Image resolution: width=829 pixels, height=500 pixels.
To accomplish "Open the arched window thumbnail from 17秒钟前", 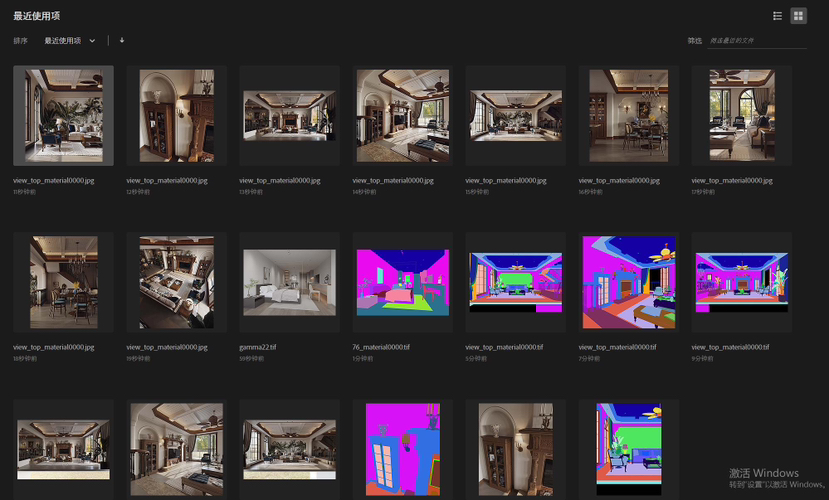I will point(741,115).
